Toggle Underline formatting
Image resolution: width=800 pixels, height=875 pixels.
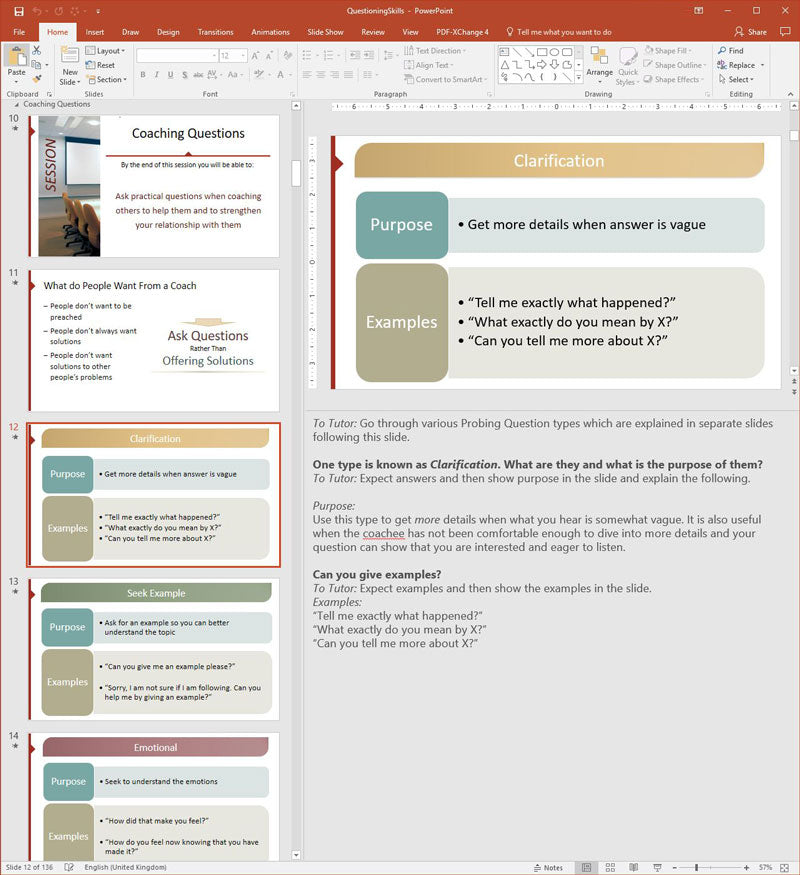170,74
